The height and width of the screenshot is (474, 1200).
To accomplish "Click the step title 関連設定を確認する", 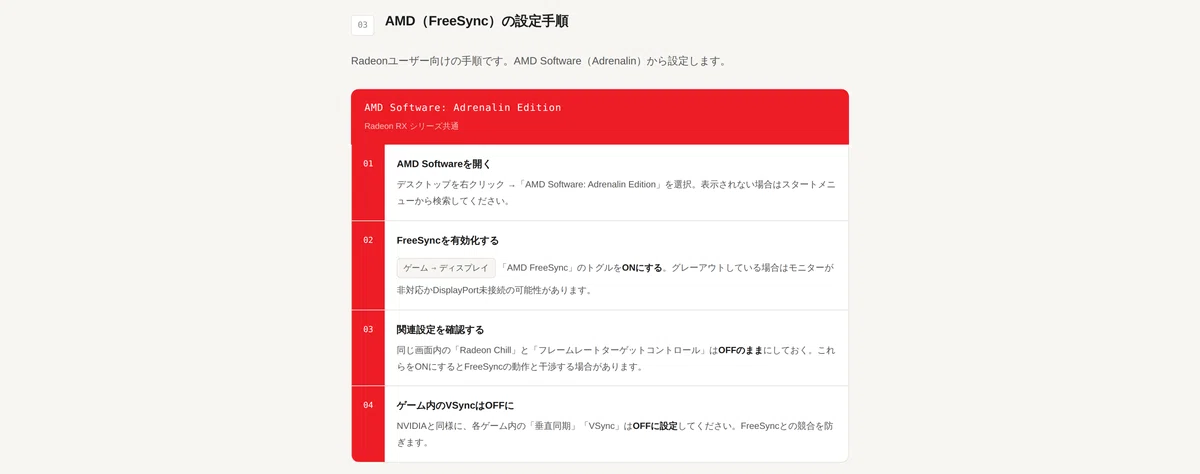I will click(440, 330).
